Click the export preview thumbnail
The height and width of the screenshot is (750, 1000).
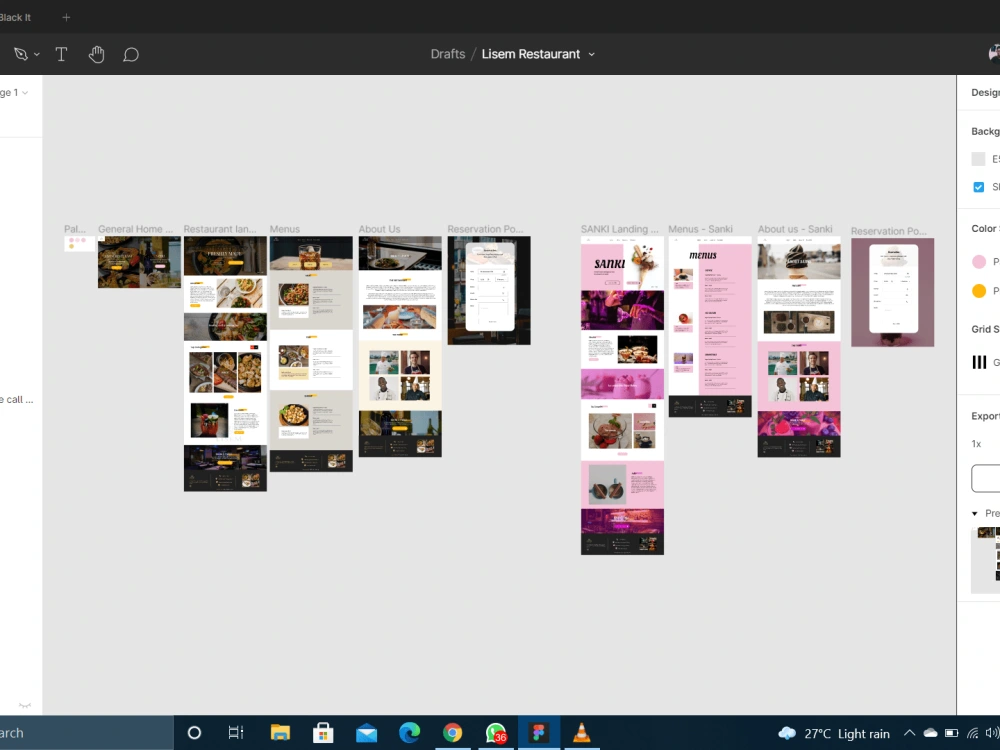985,560
